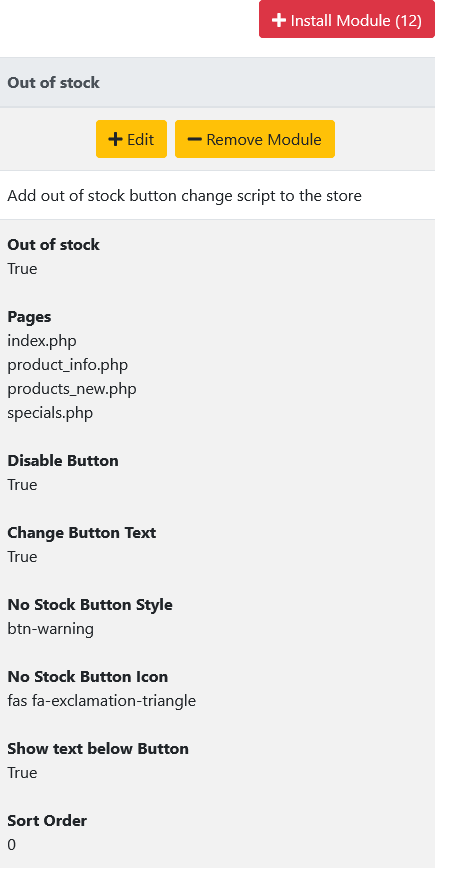Viewport: 449px width, 871px height.
Task: Click the minus icon on Remove Module
Action: click(194, 139)
